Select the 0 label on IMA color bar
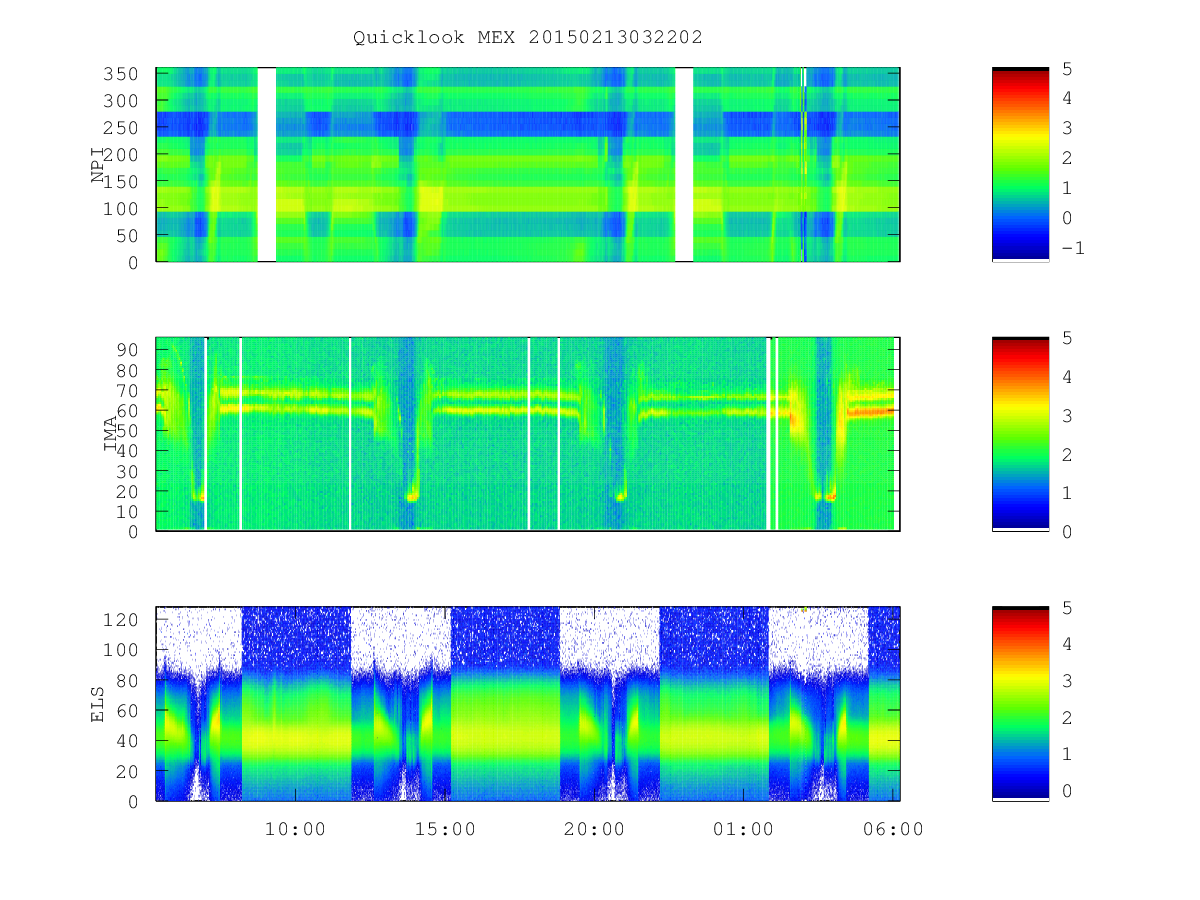Viewport: 1200px width, 900px height. (x=1066, y=531)
